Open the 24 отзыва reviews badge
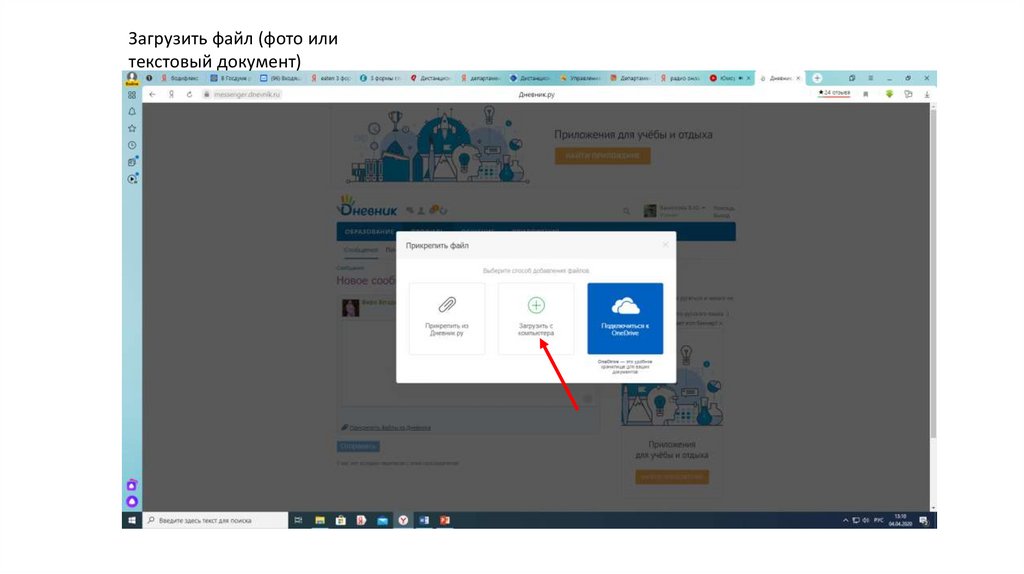Image resolution: width=1024 pixels, height=574 pixels. click(x=835, y=93)
